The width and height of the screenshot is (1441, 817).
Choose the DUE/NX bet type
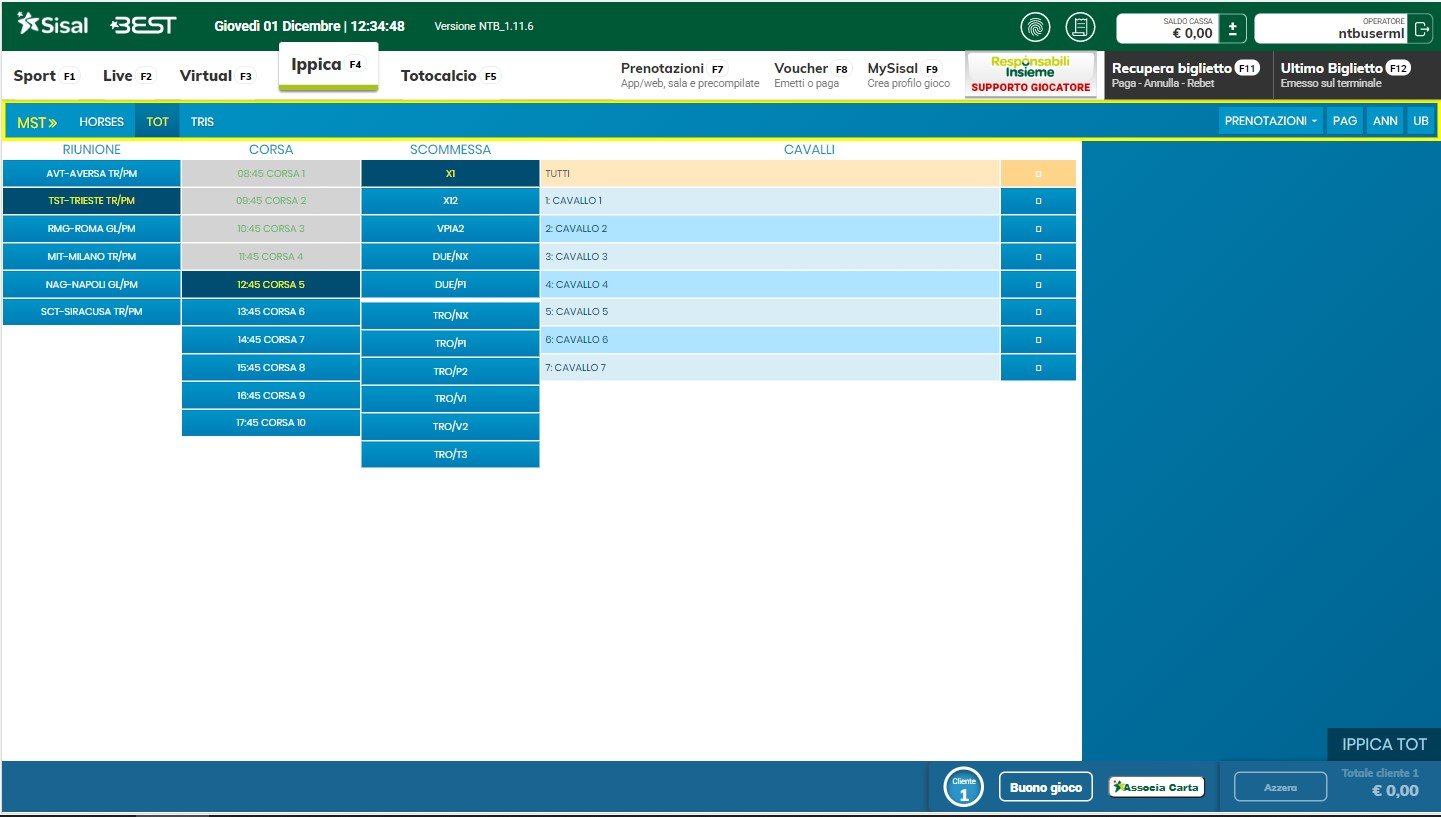coord(450,257)
